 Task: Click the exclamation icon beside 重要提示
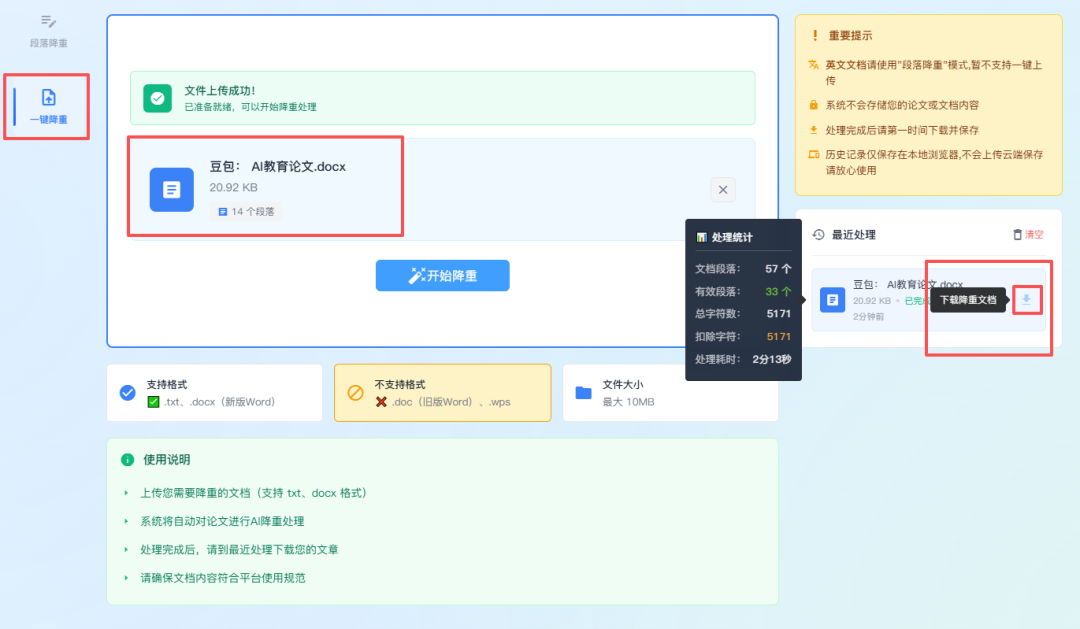click(814, 36)
